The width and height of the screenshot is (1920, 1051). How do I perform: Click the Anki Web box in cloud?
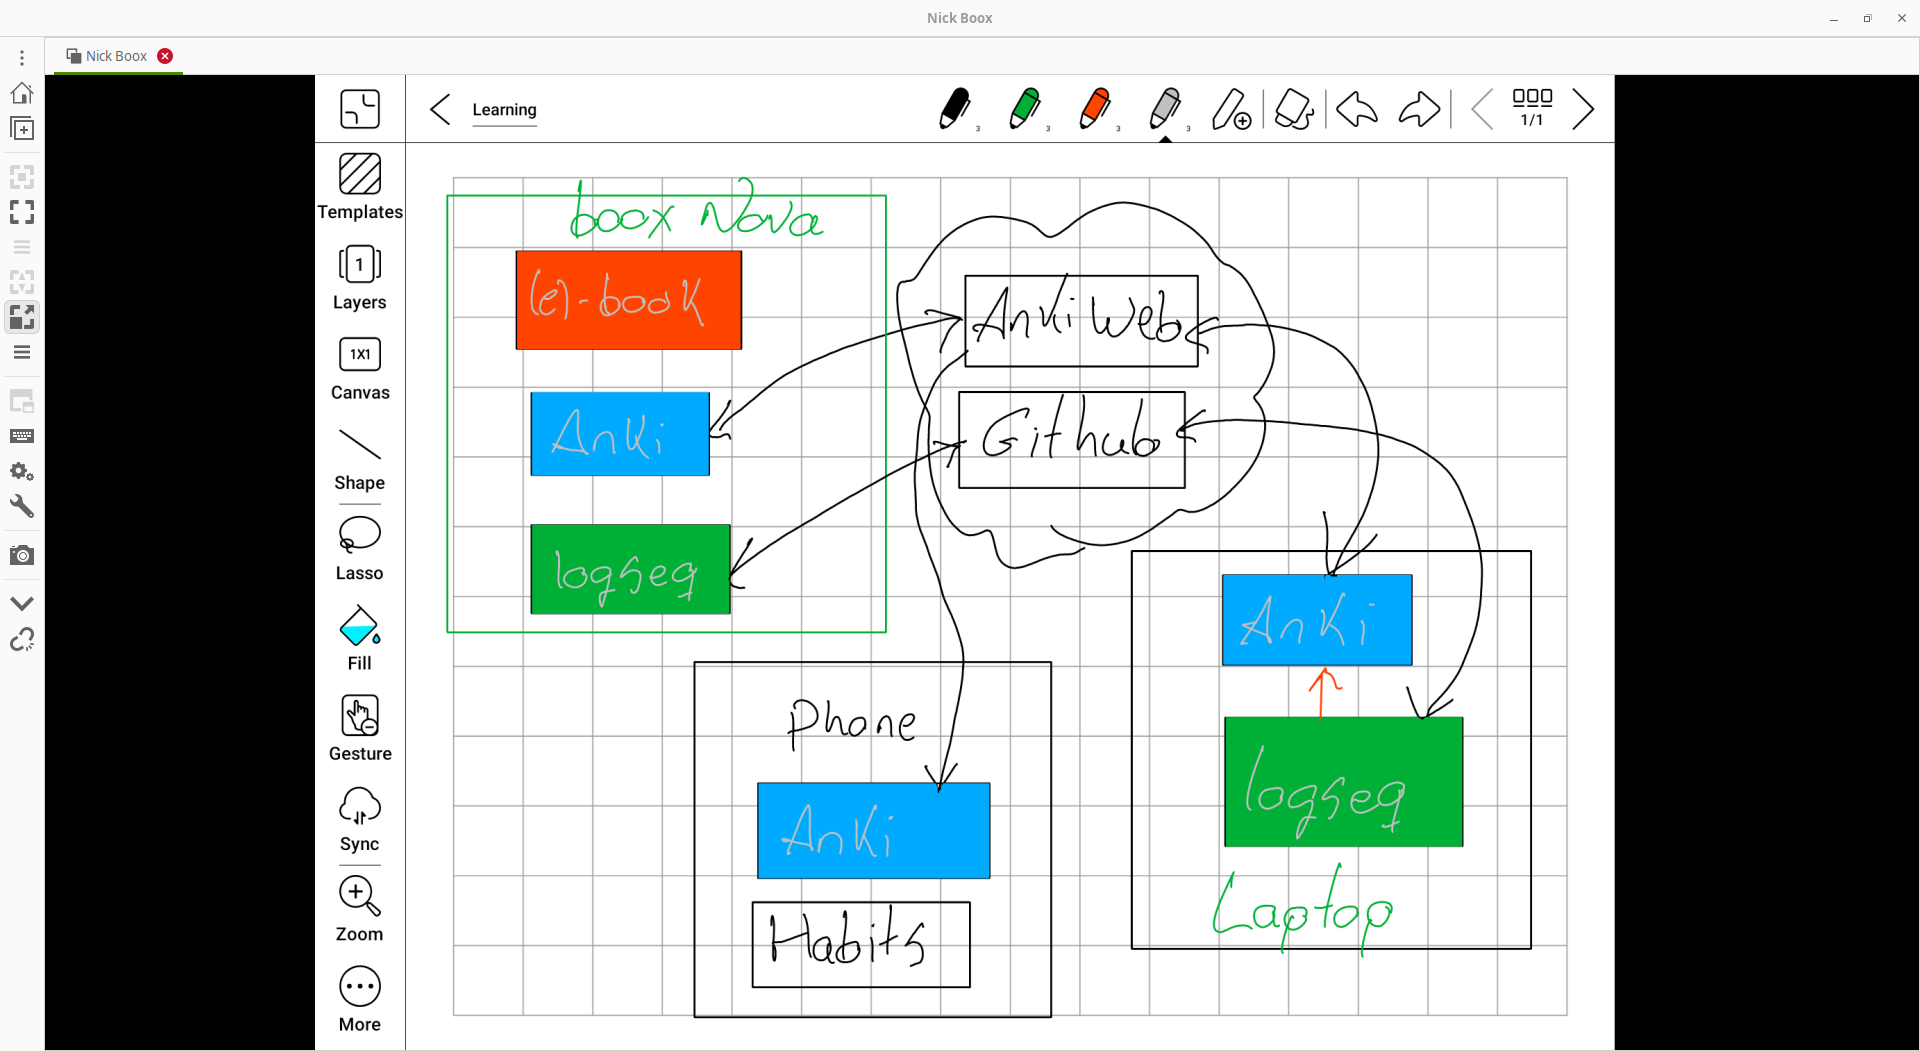click(1081, 321)
